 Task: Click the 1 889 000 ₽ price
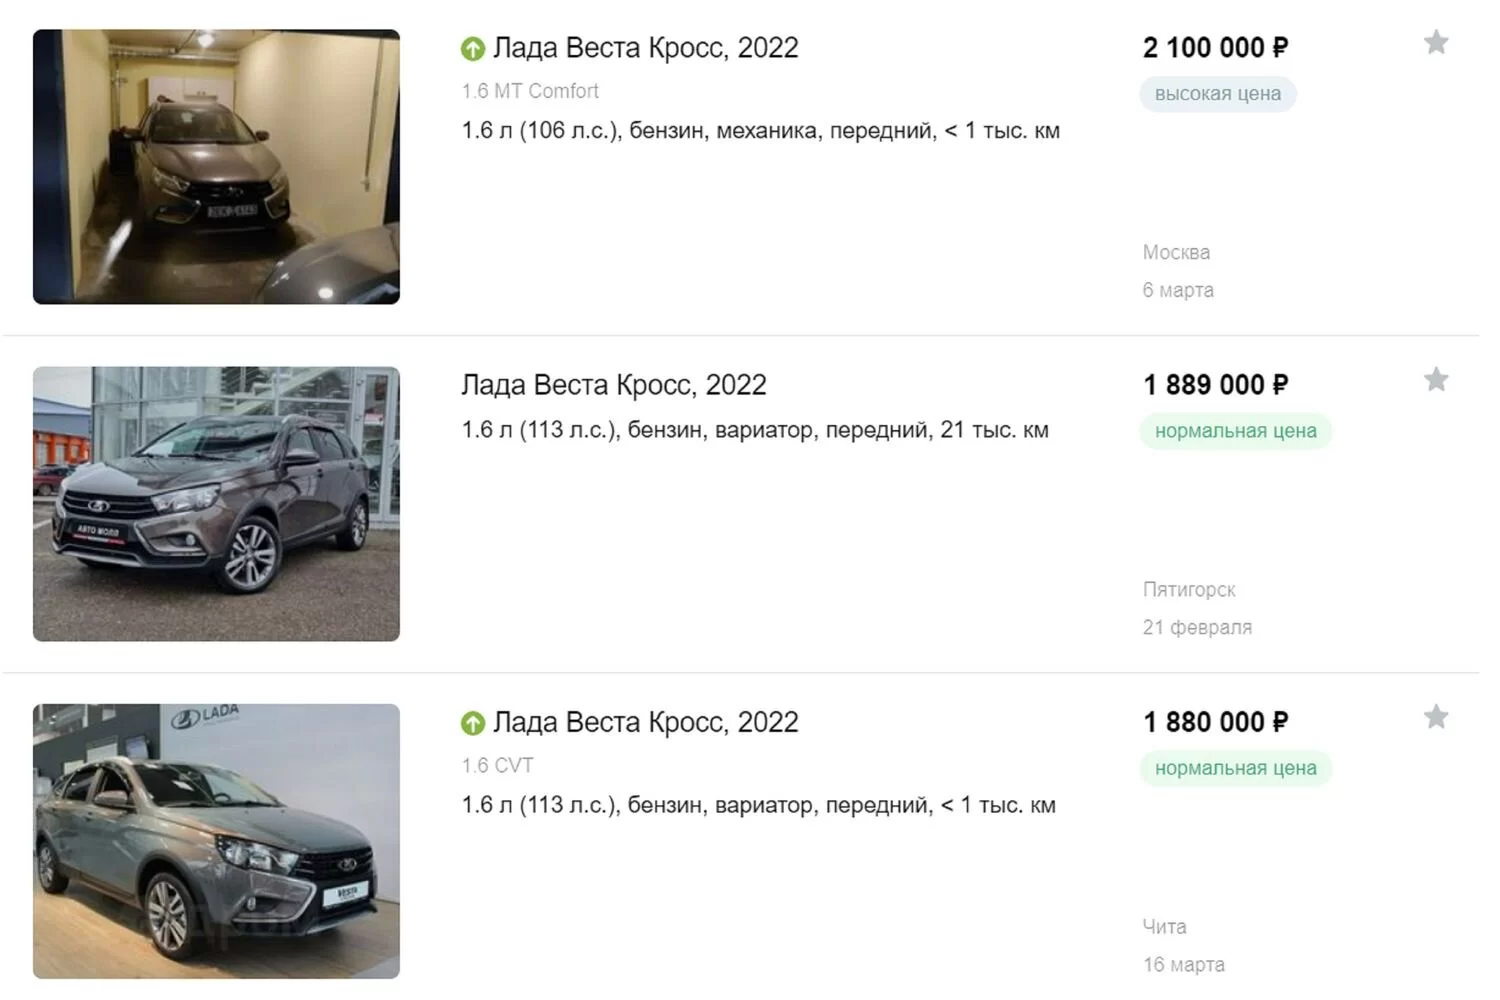point(1215,385)
